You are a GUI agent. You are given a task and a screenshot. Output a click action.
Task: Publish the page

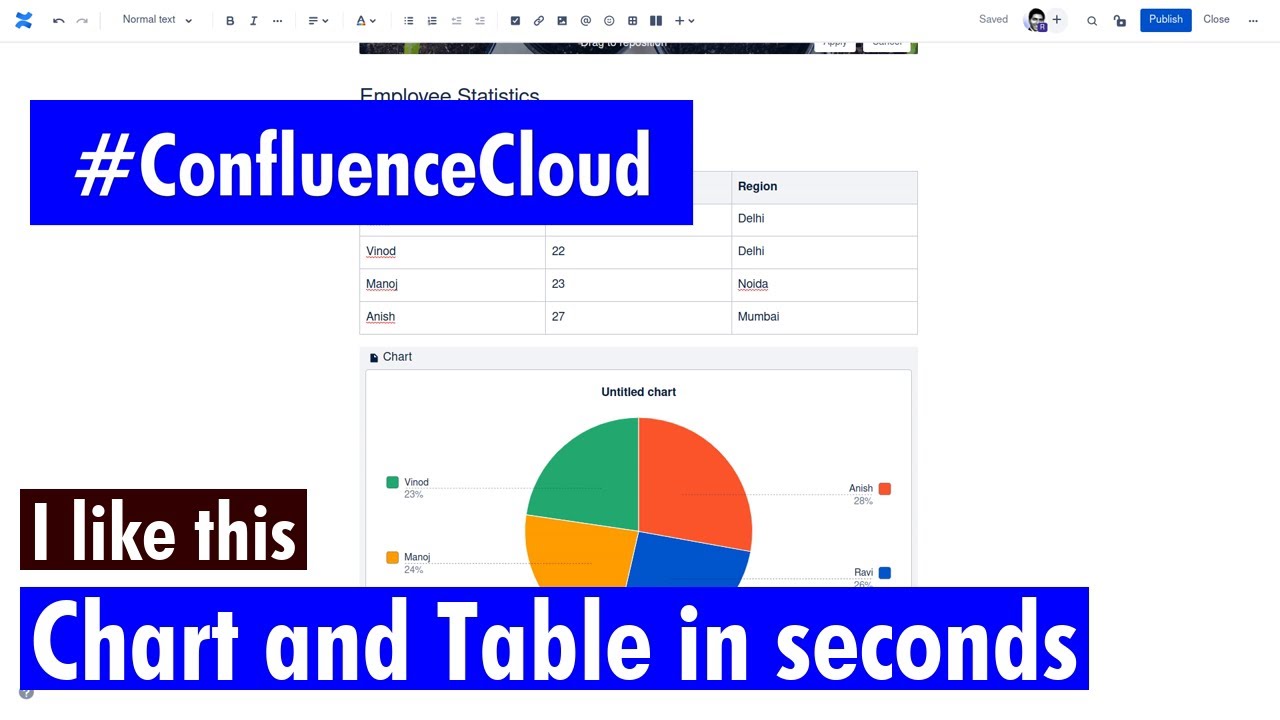pos(1165,19)
